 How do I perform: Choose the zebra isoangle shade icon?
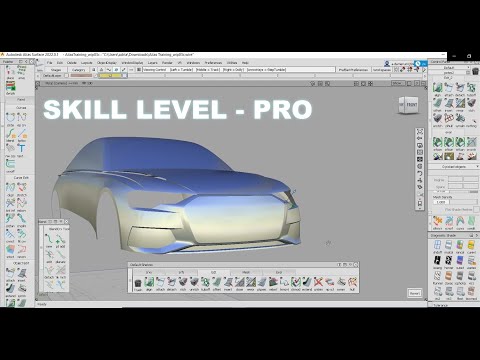[438, 260]
